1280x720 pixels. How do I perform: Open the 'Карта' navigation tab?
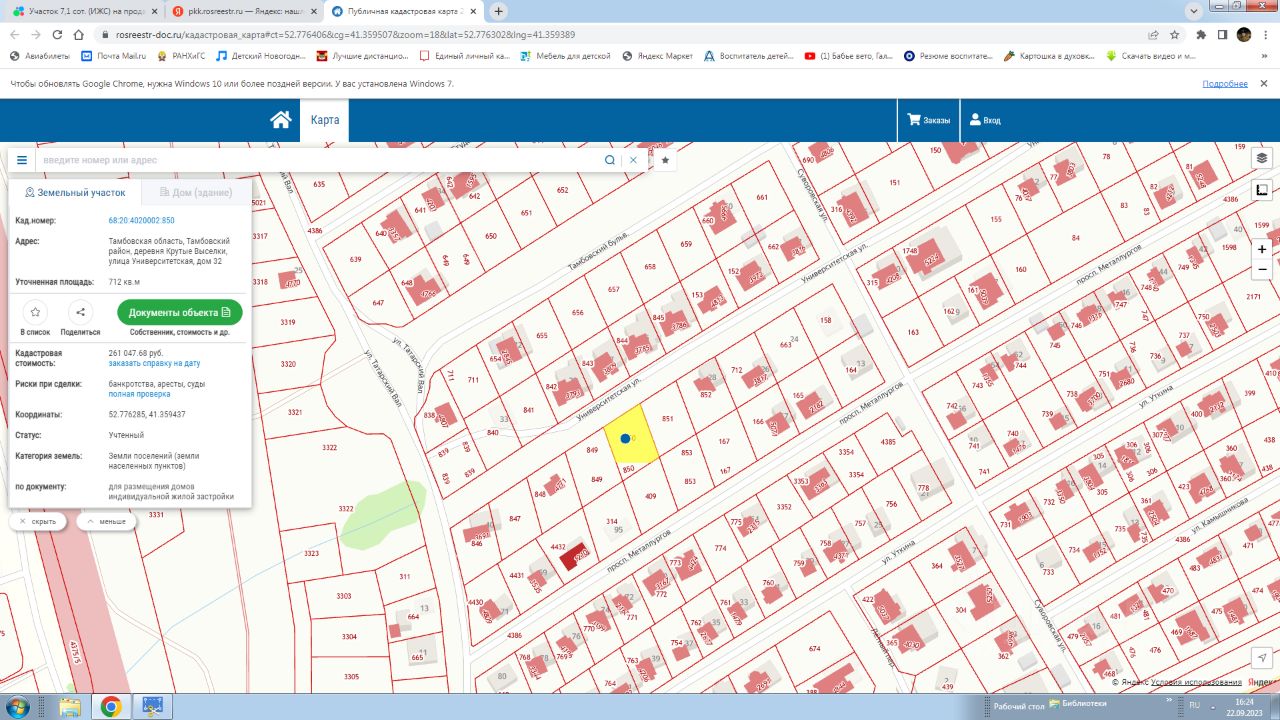[x=324, y=120]
